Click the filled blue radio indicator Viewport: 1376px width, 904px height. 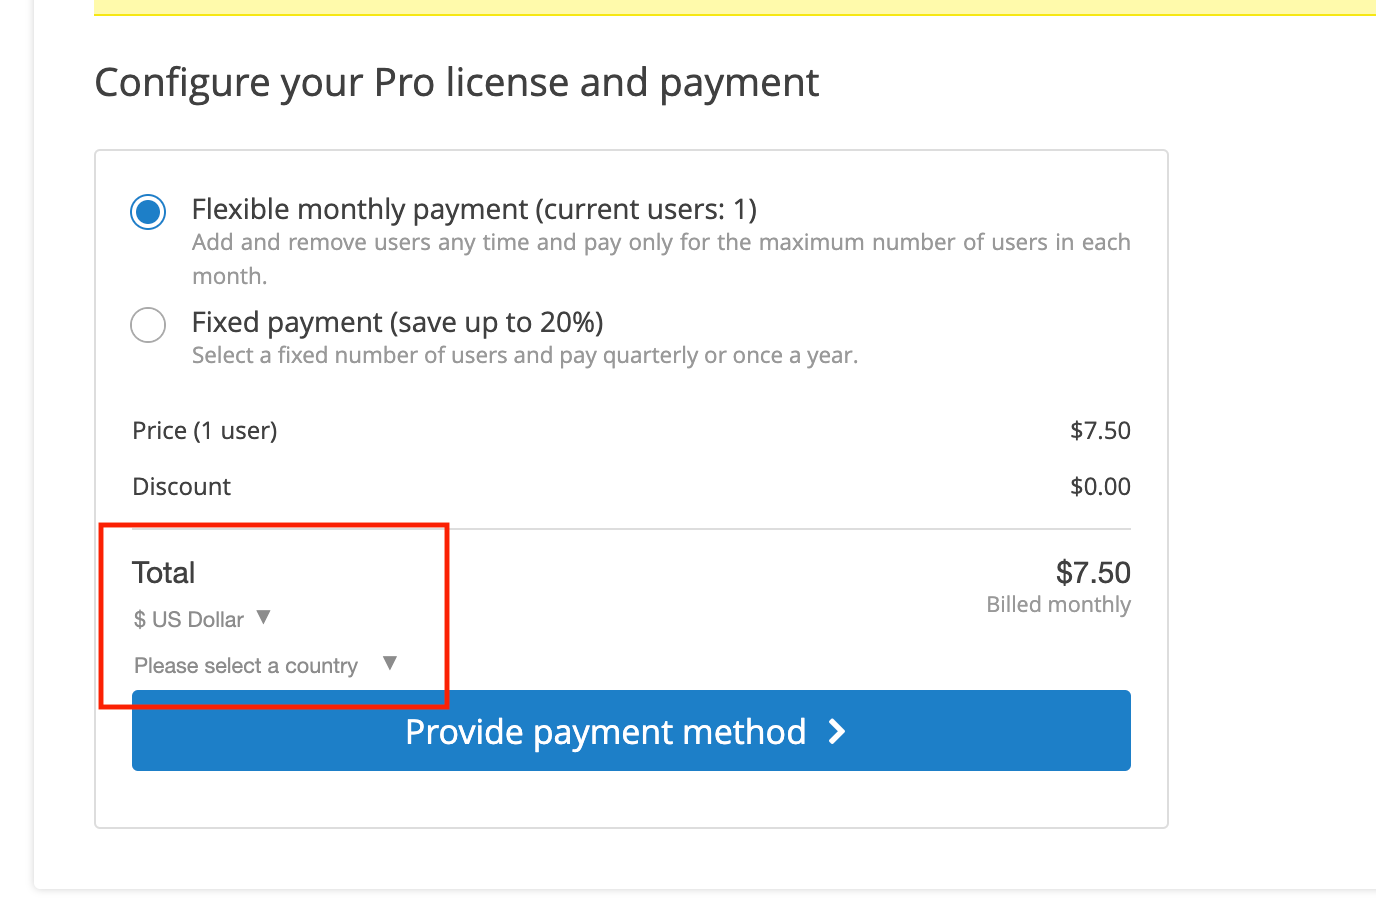[147, 211]
